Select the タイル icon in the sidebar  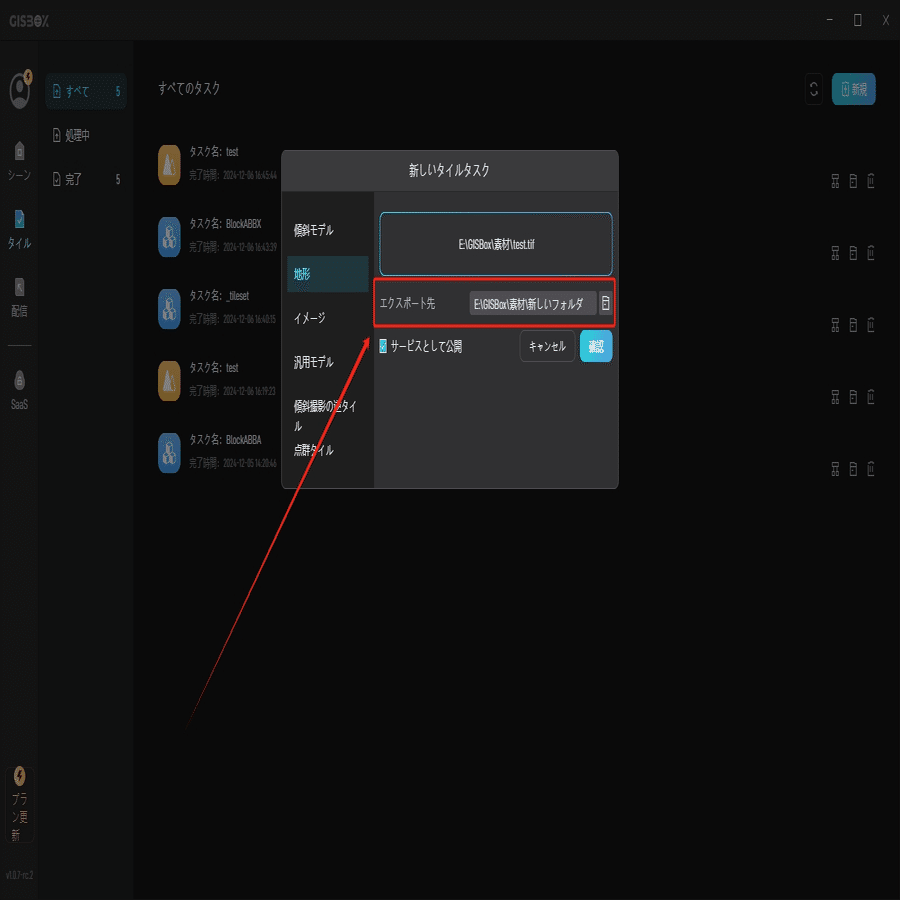pyautogui.click(x=18, y=222)
